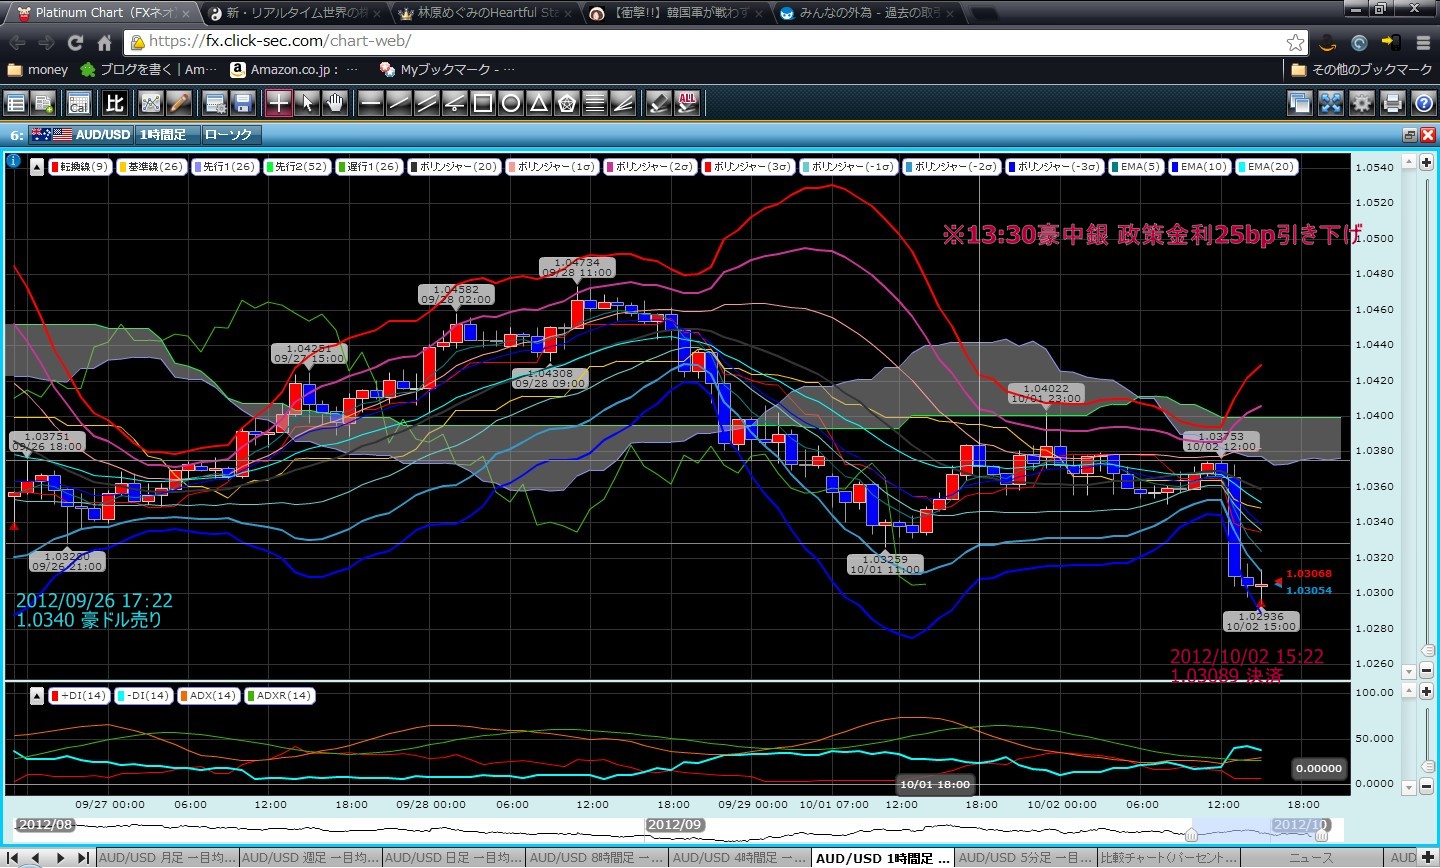Open the ローソク chart type dropdown
1440x868 pixels.
[229, 135]
